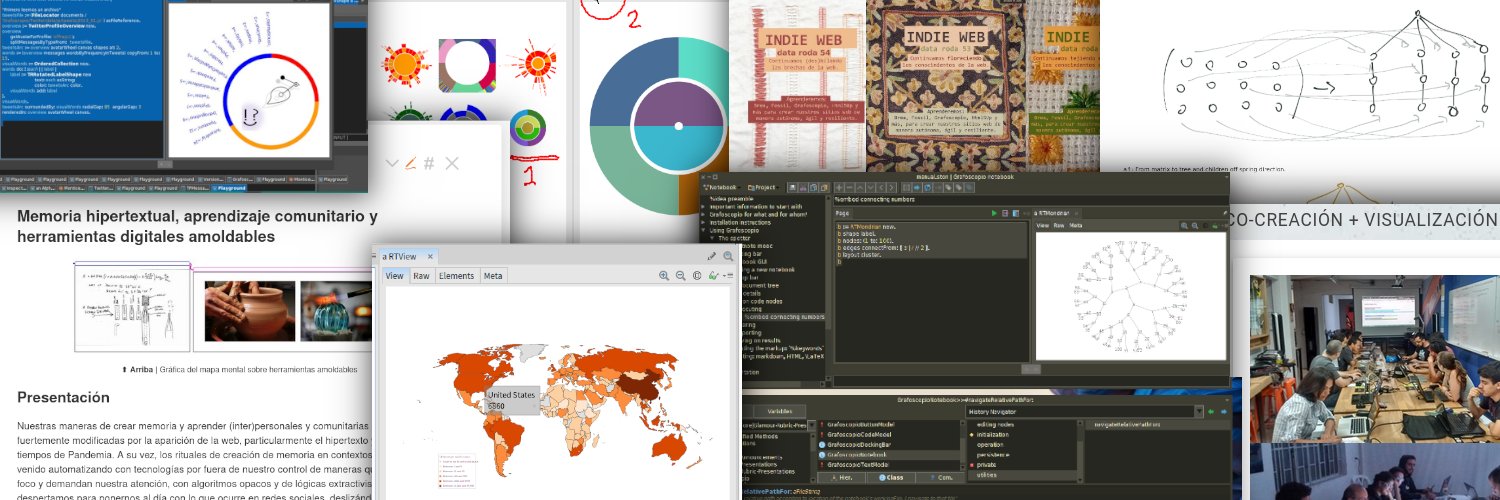Collapse the 'Using Grafoscopio' tree node
The width and height of the screenshot is (1500, 500).
[x=703, y=230]
